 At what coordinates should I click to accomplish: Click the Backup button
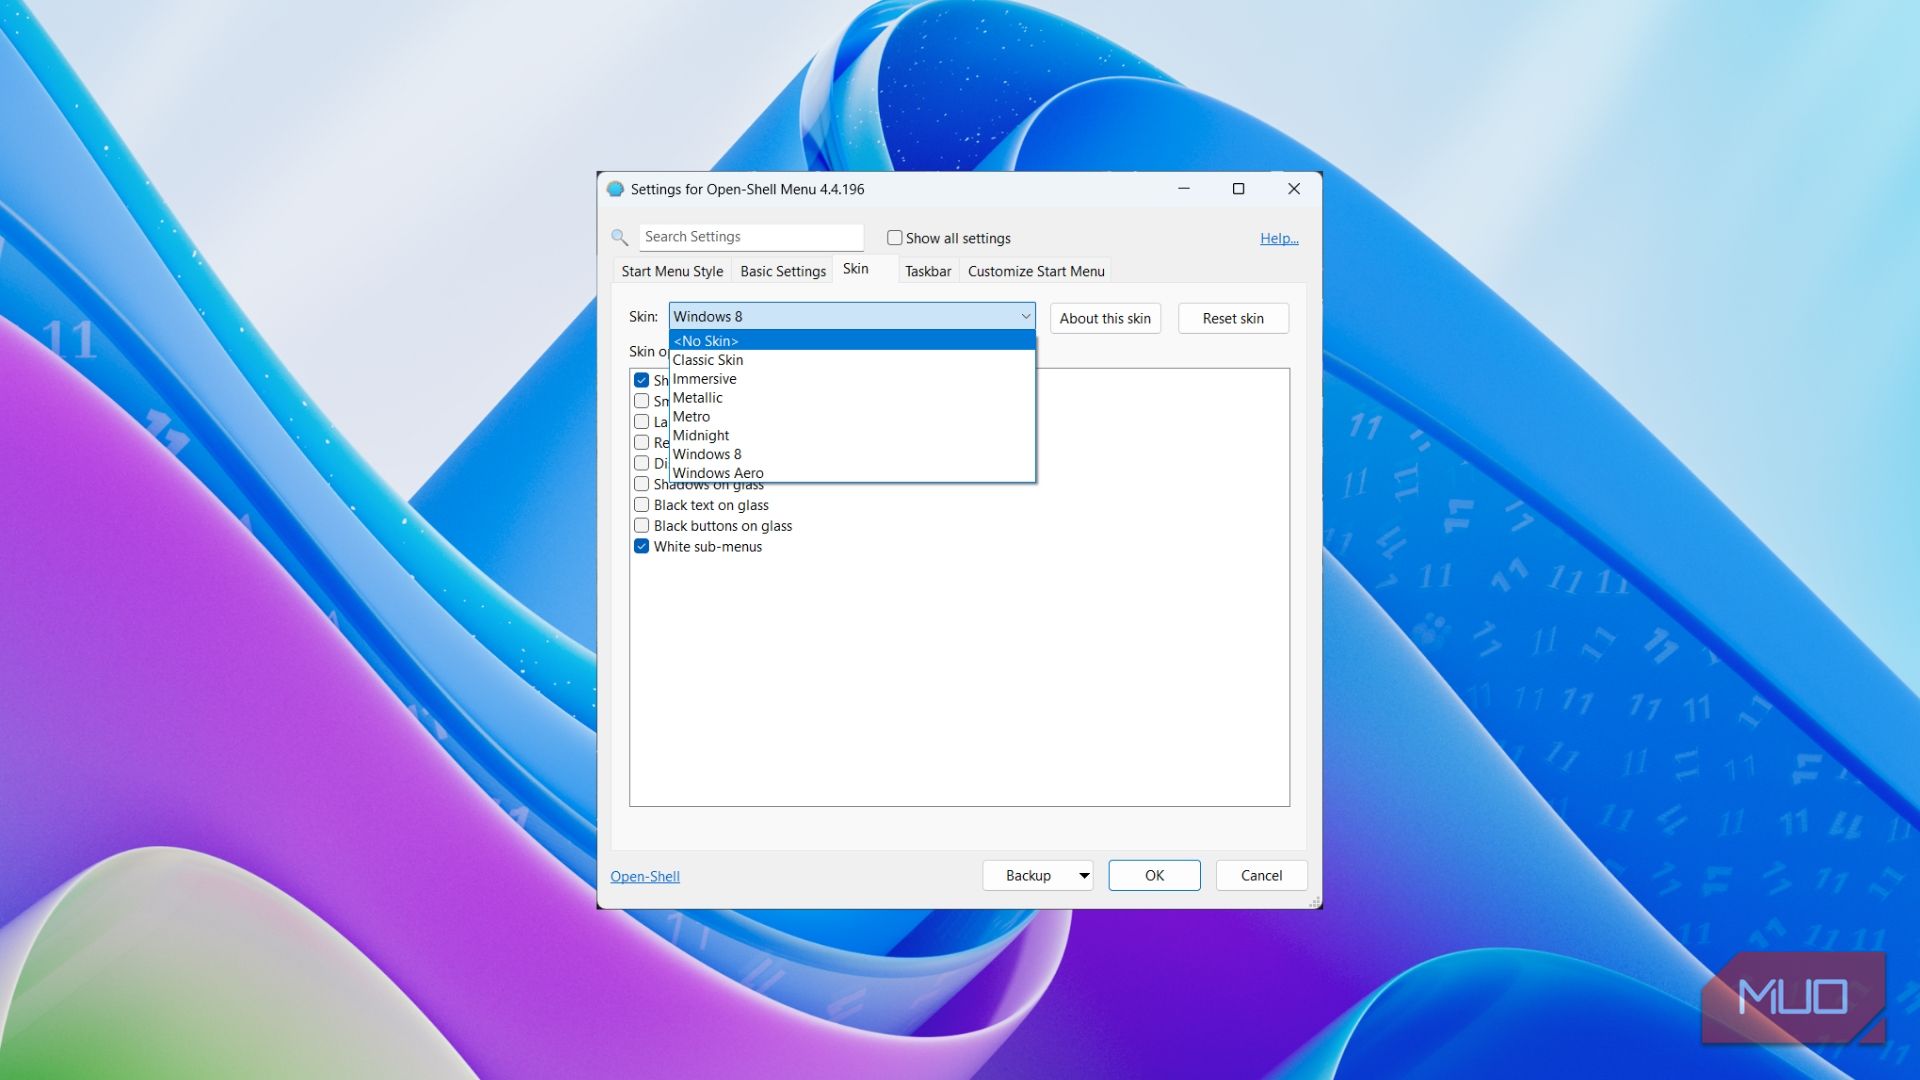pyautogui.click(x=1028, y=876)
